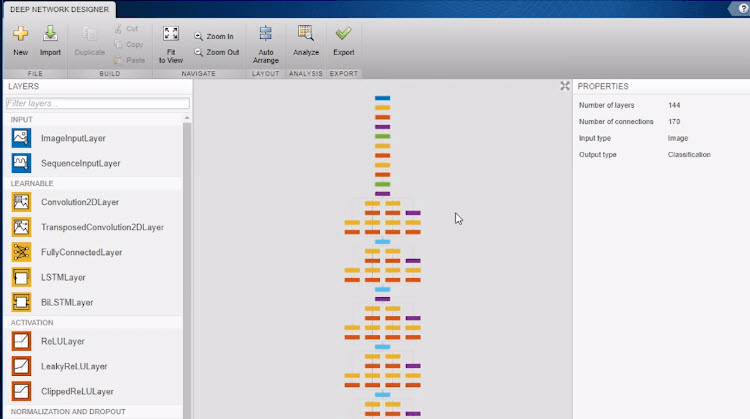Click the layer list scroll-up arrow

tap(187, 118)
